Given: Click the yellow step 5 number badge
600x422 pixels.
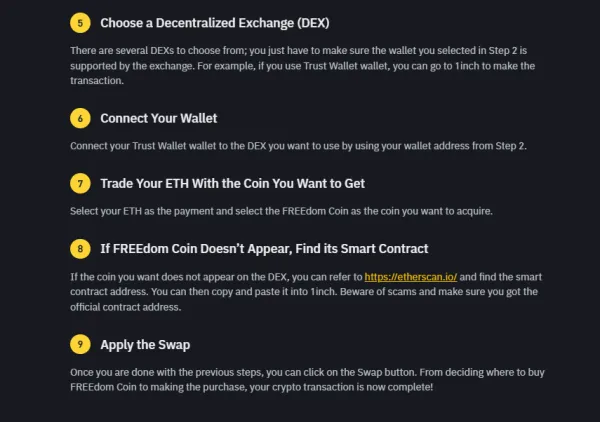Looking at the screenshot, I should pyautogui.click(x=81, y=23).
